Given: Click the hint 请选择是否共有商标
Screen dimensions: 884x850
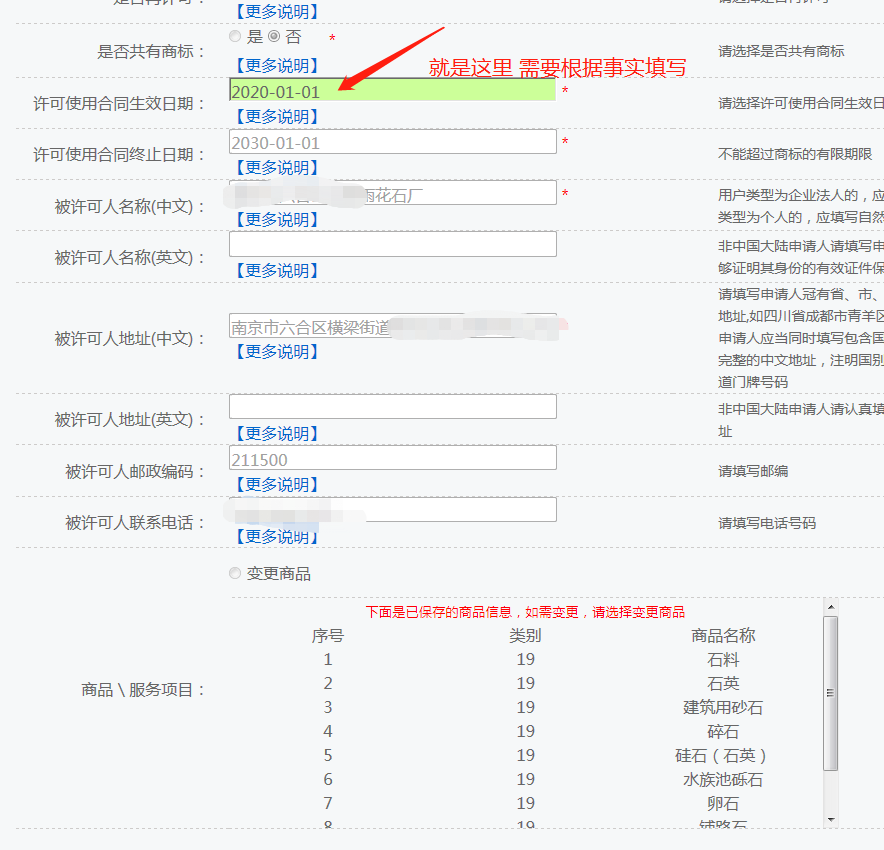Looking at the screenshot, I should coord(781,51).
